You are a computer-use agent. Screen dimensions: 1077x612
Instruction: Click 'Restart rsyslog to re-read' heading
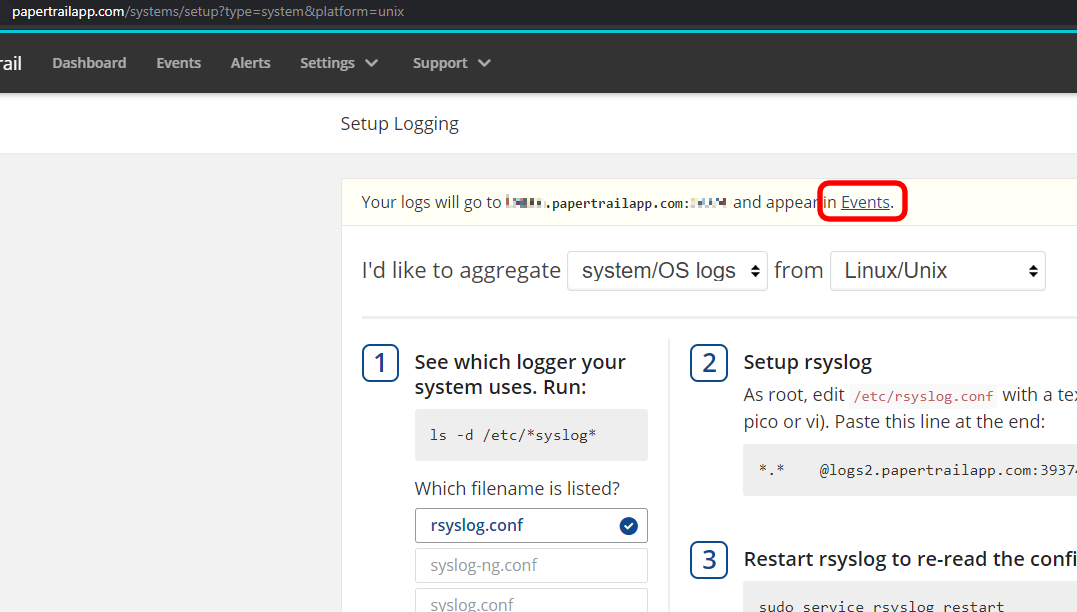[x=910, y=559]
